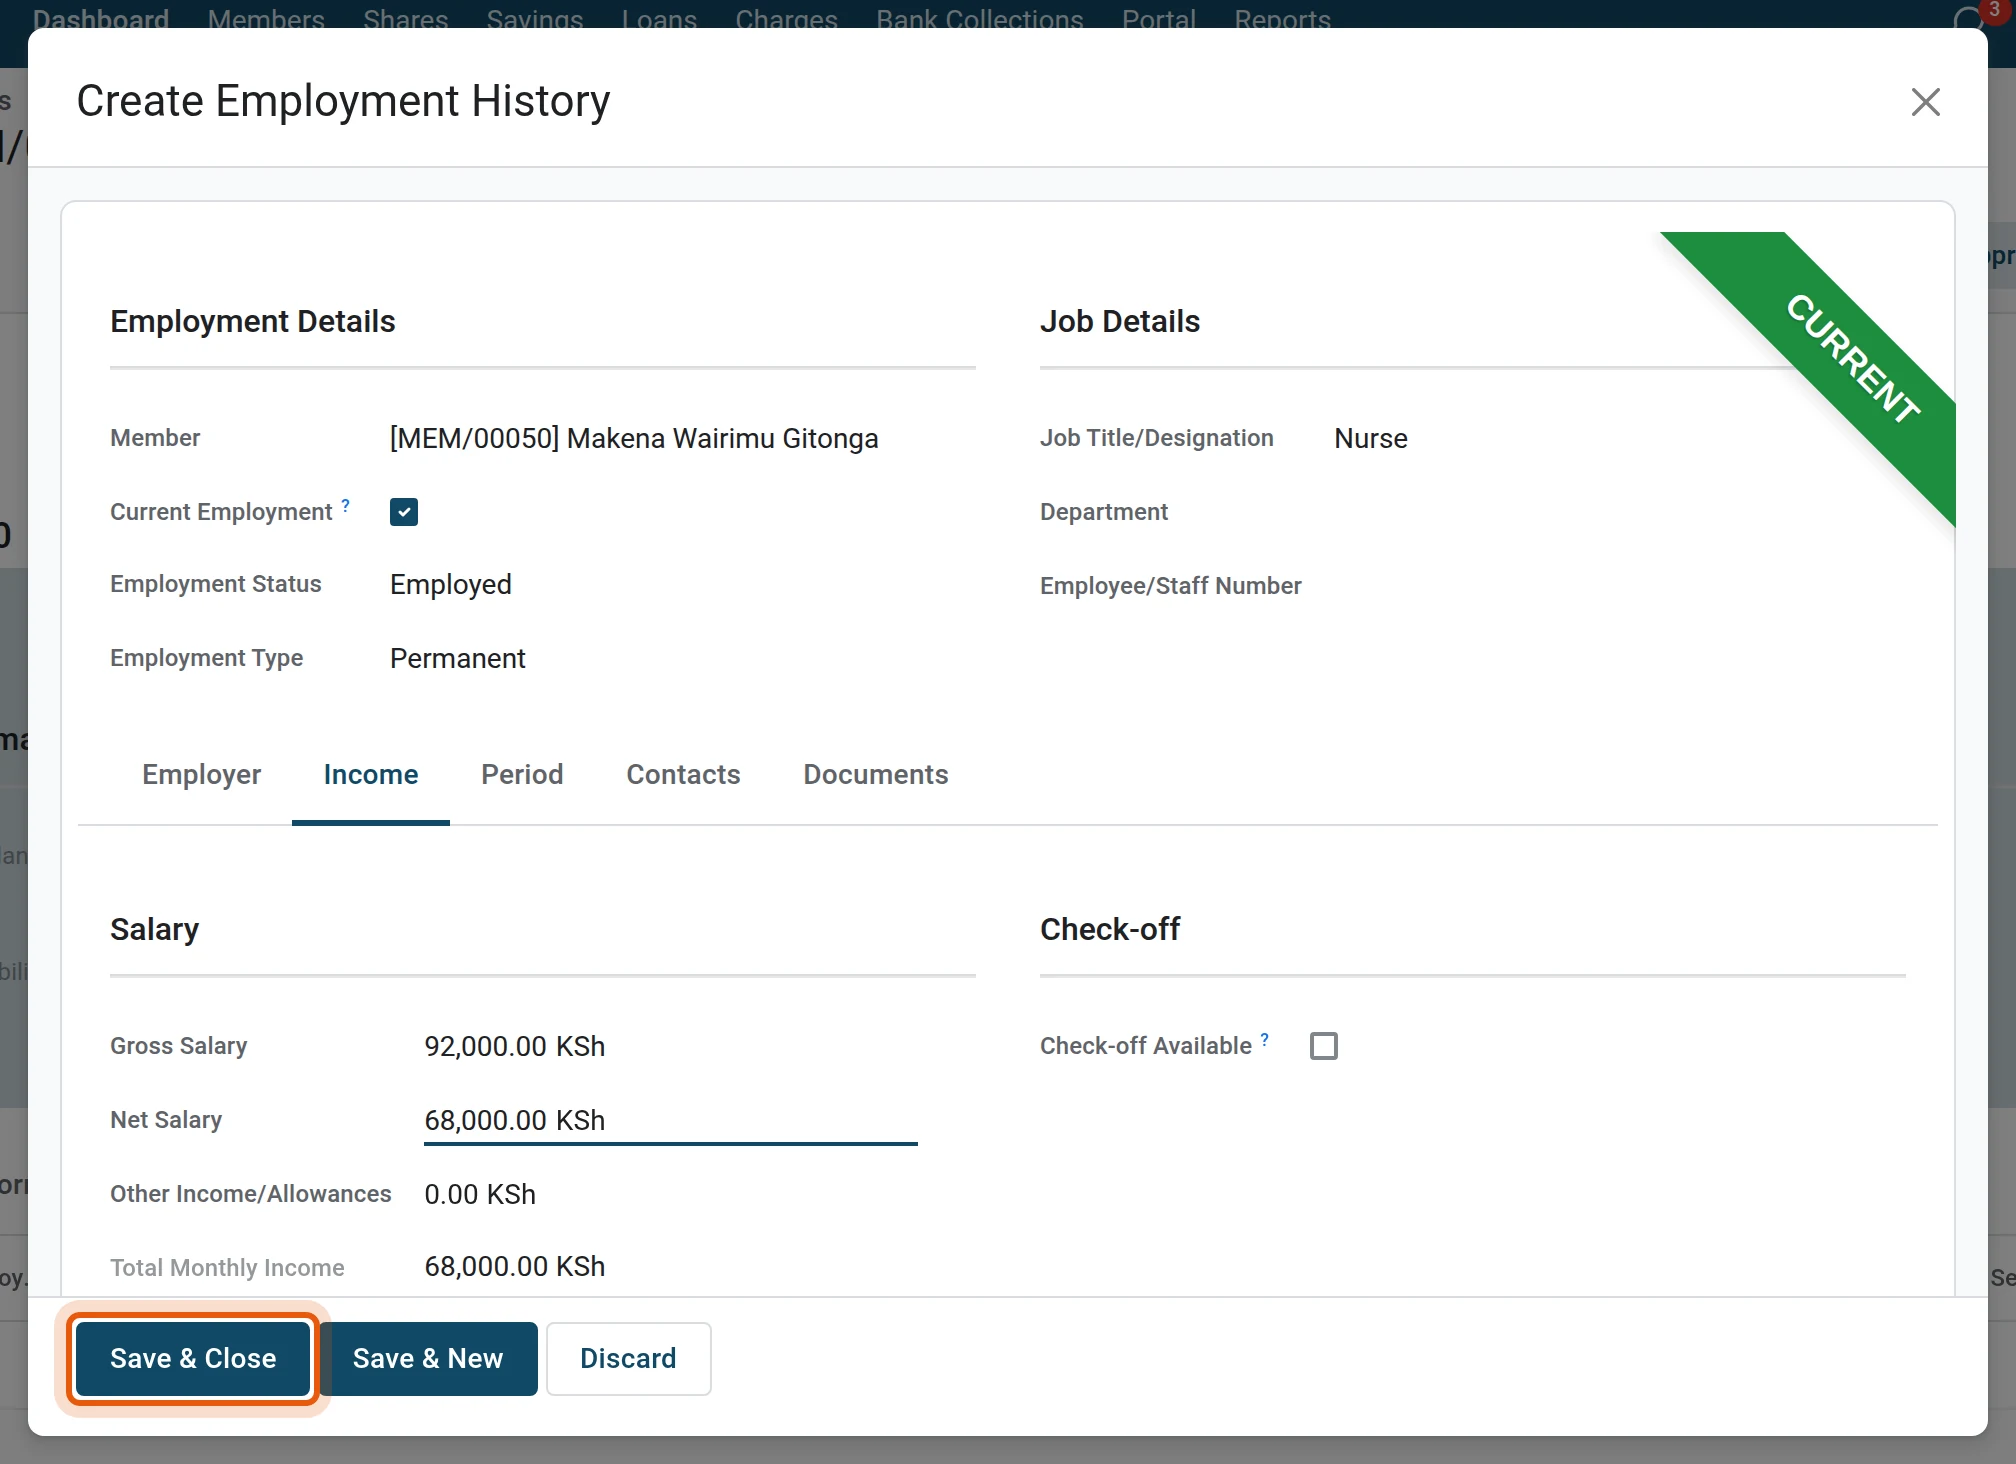Switch to the Employer tab
Image resolution: width=2016 pixels, height=1464 pixels.
[201, 775]
